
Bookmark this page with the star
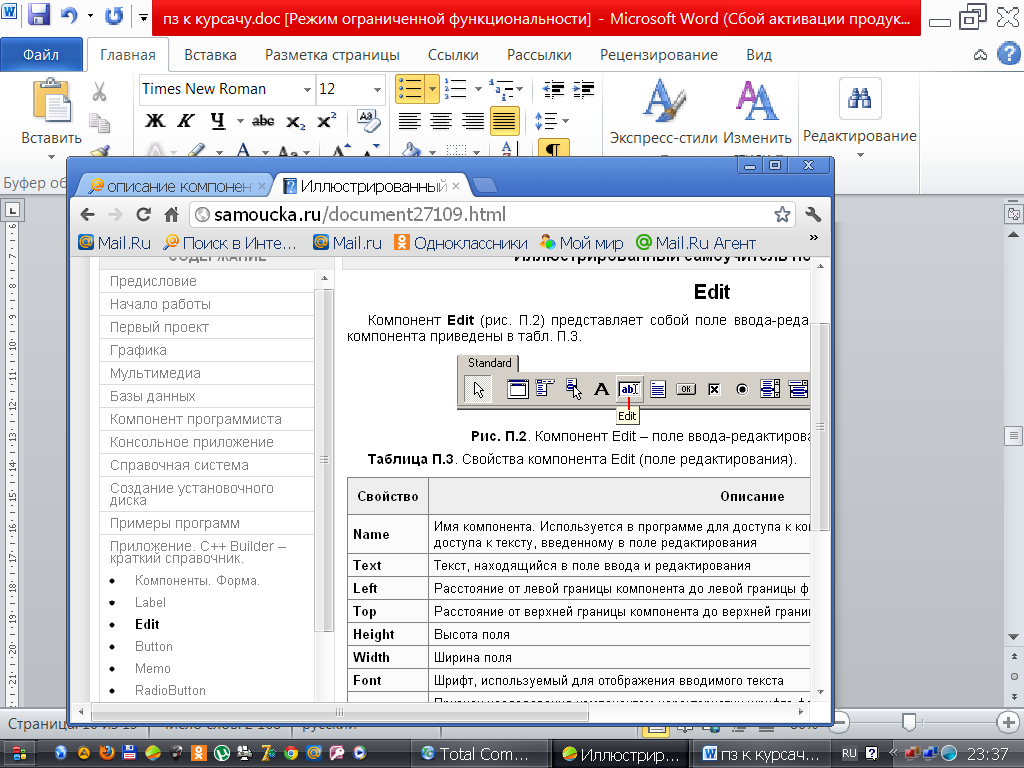(782, 214)
